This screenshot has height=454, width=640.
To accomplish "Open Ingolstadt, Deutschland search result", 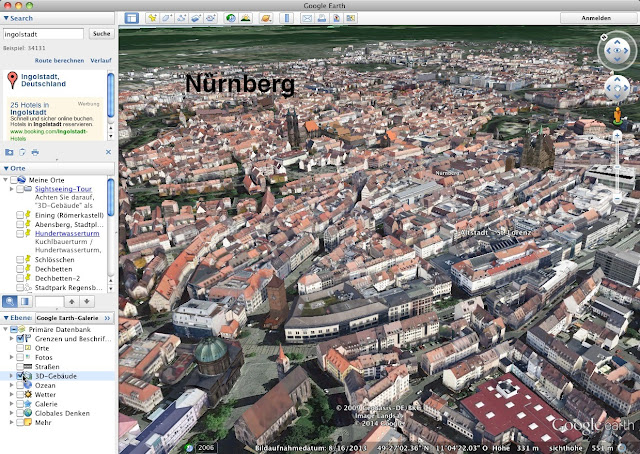I will tap(43, 80).
